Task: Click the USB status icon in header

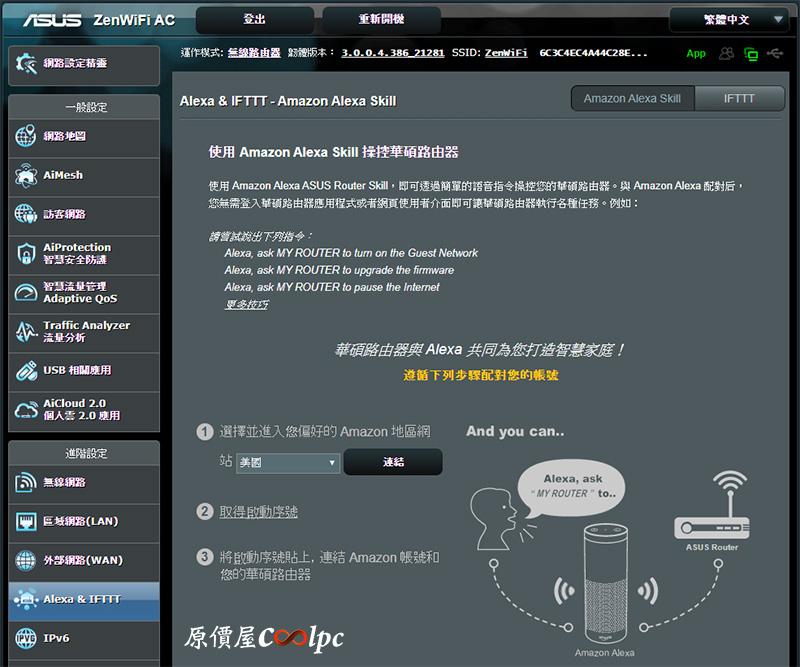Action: 774,53
